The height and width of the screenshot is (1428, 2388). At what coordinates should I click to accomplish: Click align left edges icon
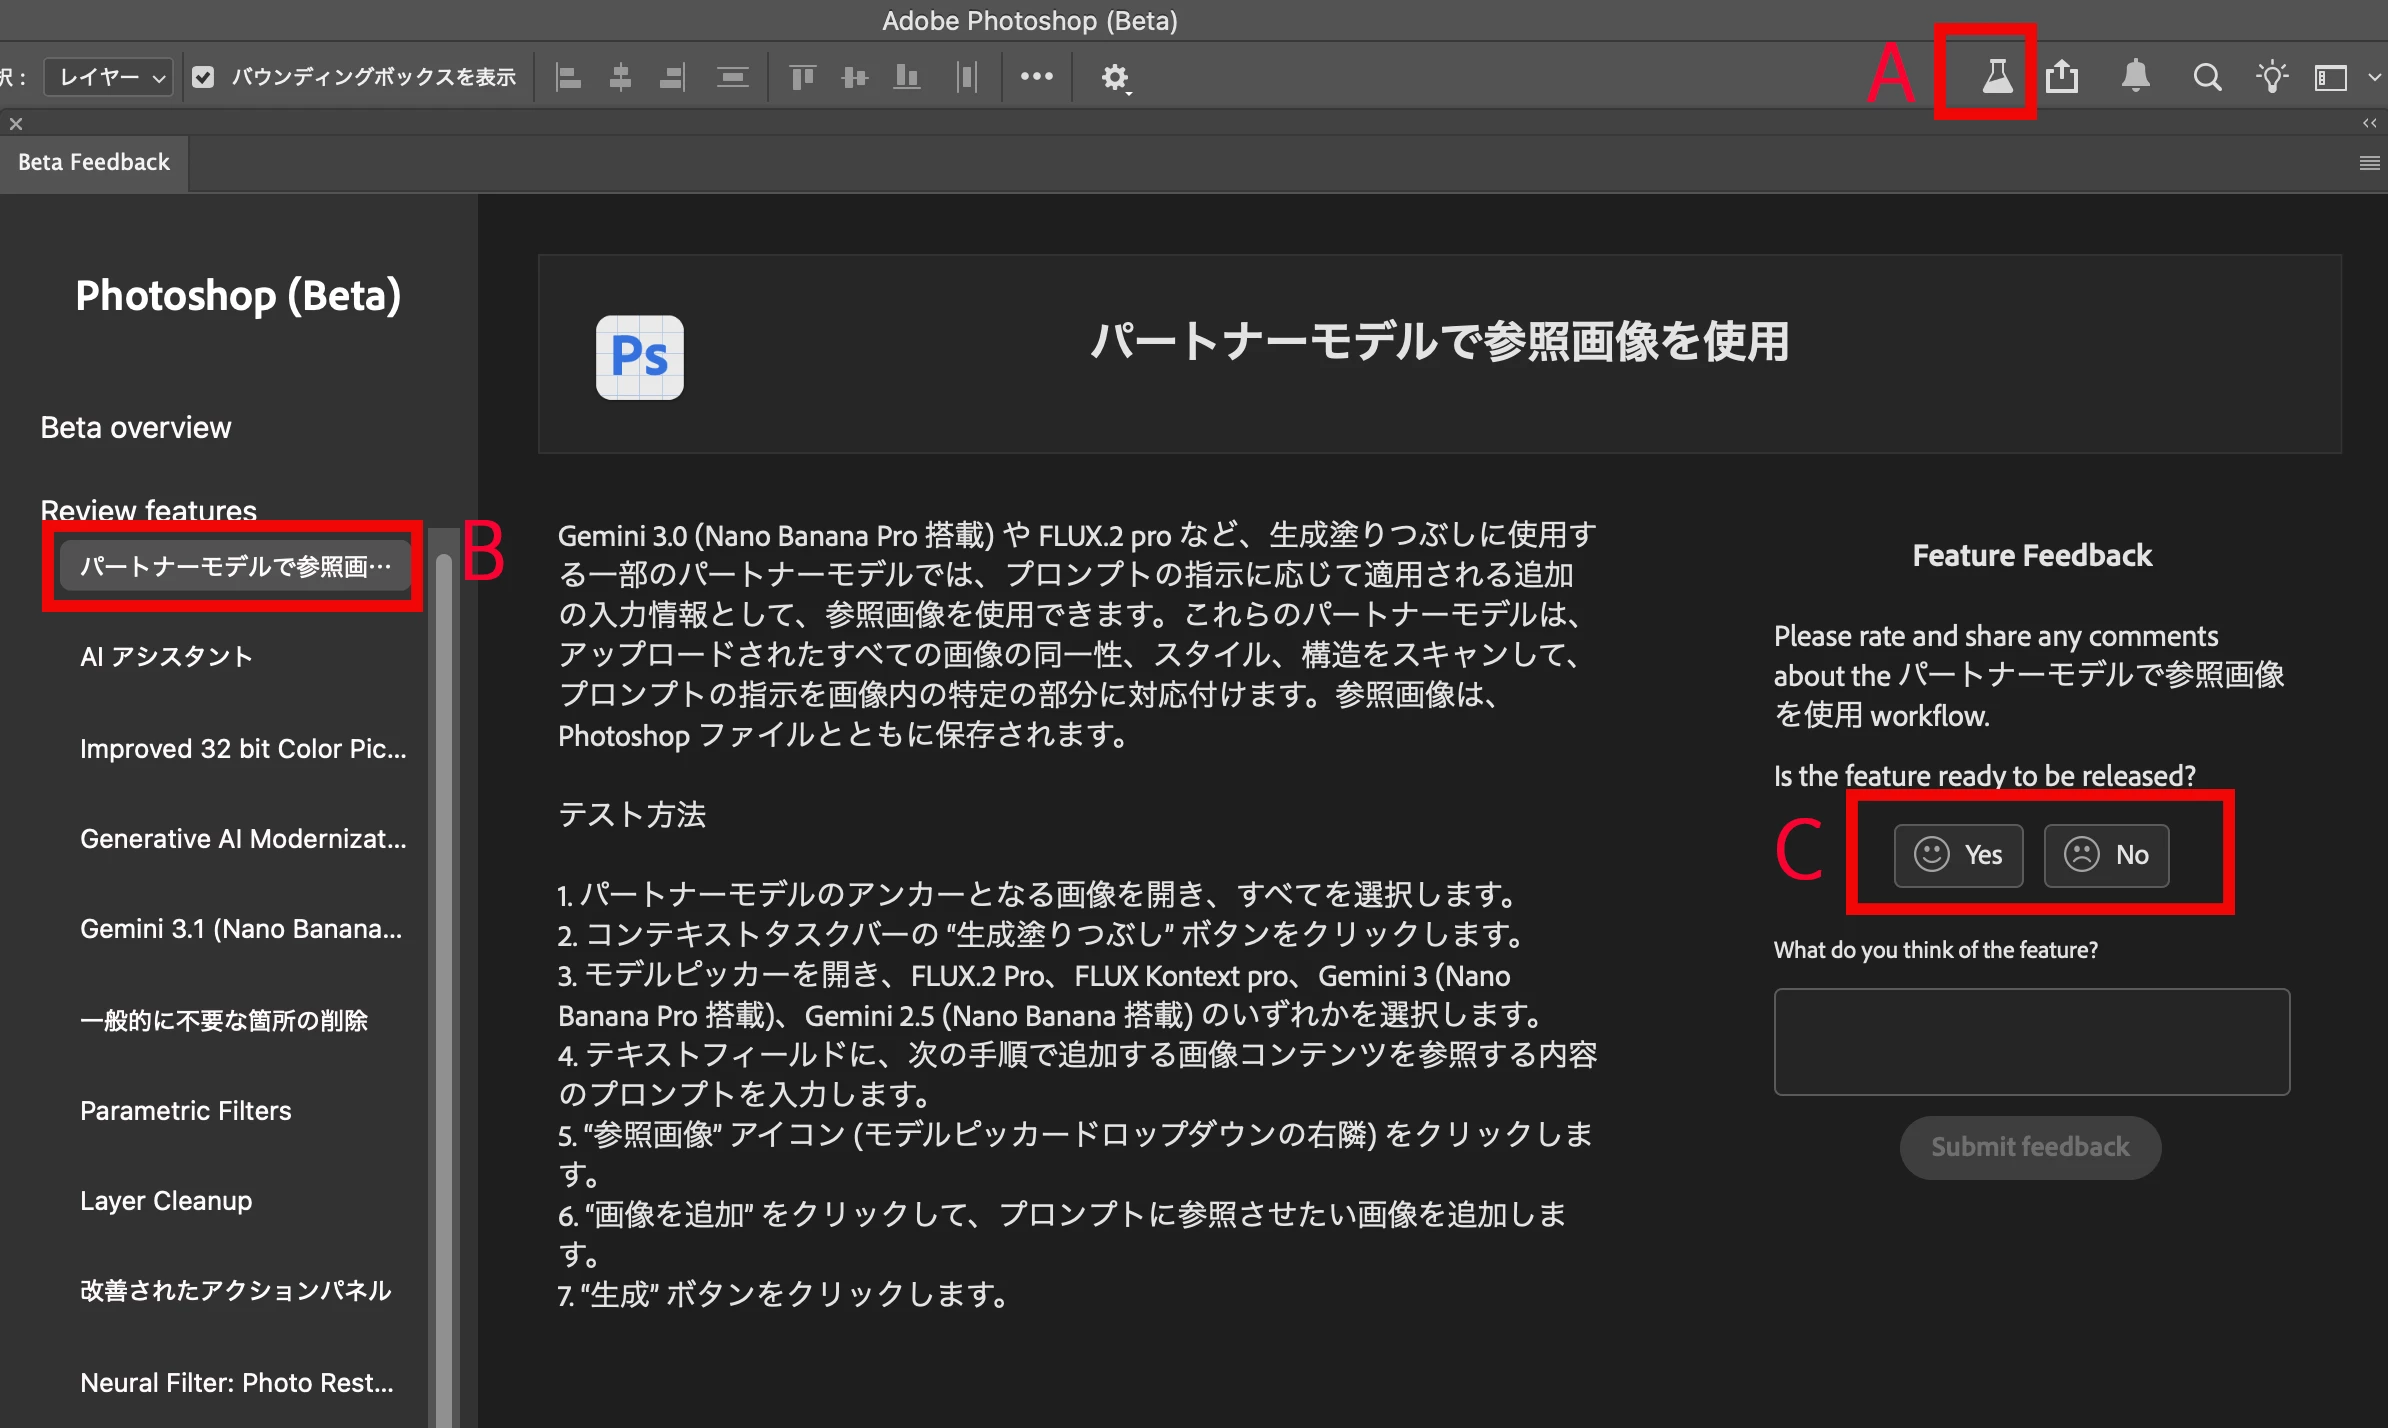point(568,77)
